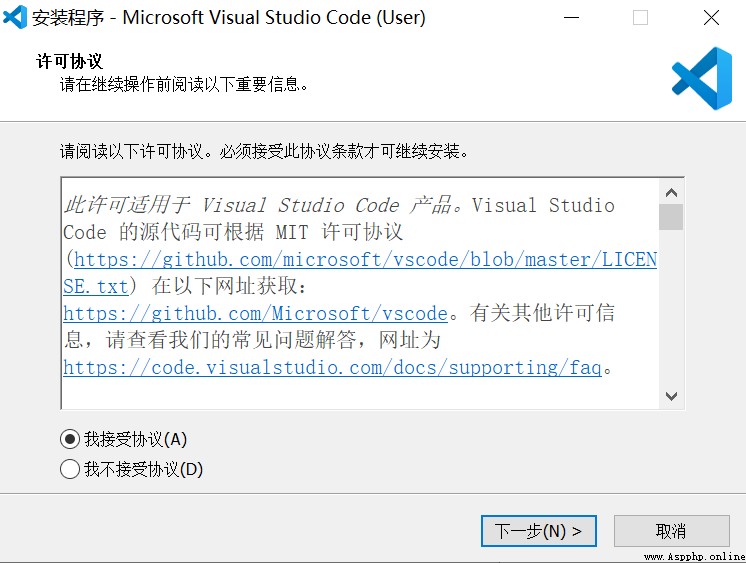This screenshot has width=746, height=563.
Task: Select the 我接受协议(A) radio button
Action: click(x=70, y=439)
